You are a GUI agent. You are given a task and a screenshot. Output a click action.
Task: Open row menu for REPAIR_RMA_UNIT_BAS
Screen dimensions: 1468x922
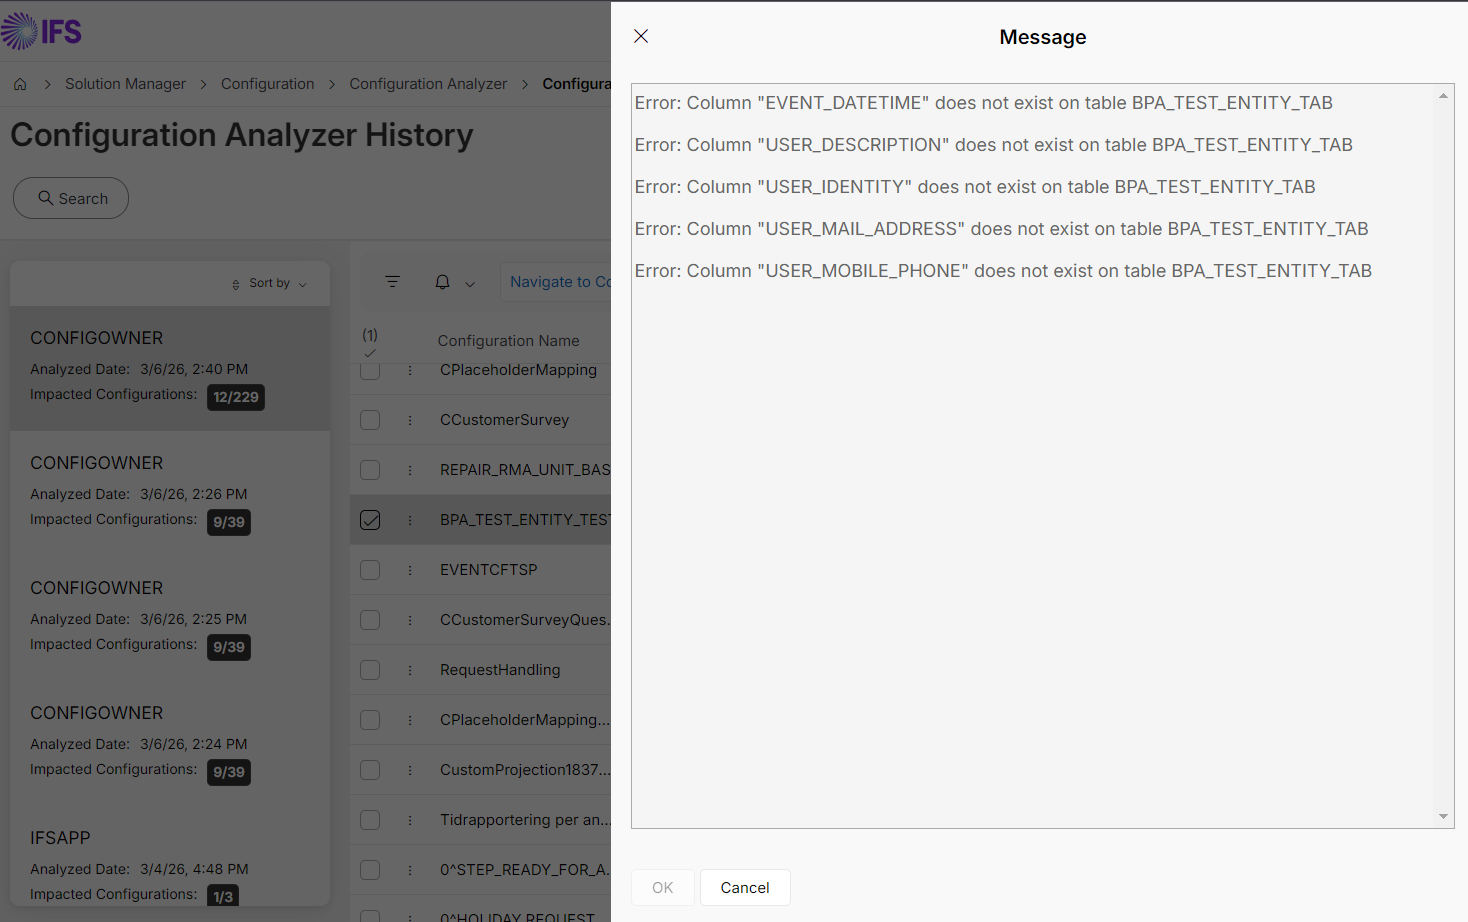[410, 470]
